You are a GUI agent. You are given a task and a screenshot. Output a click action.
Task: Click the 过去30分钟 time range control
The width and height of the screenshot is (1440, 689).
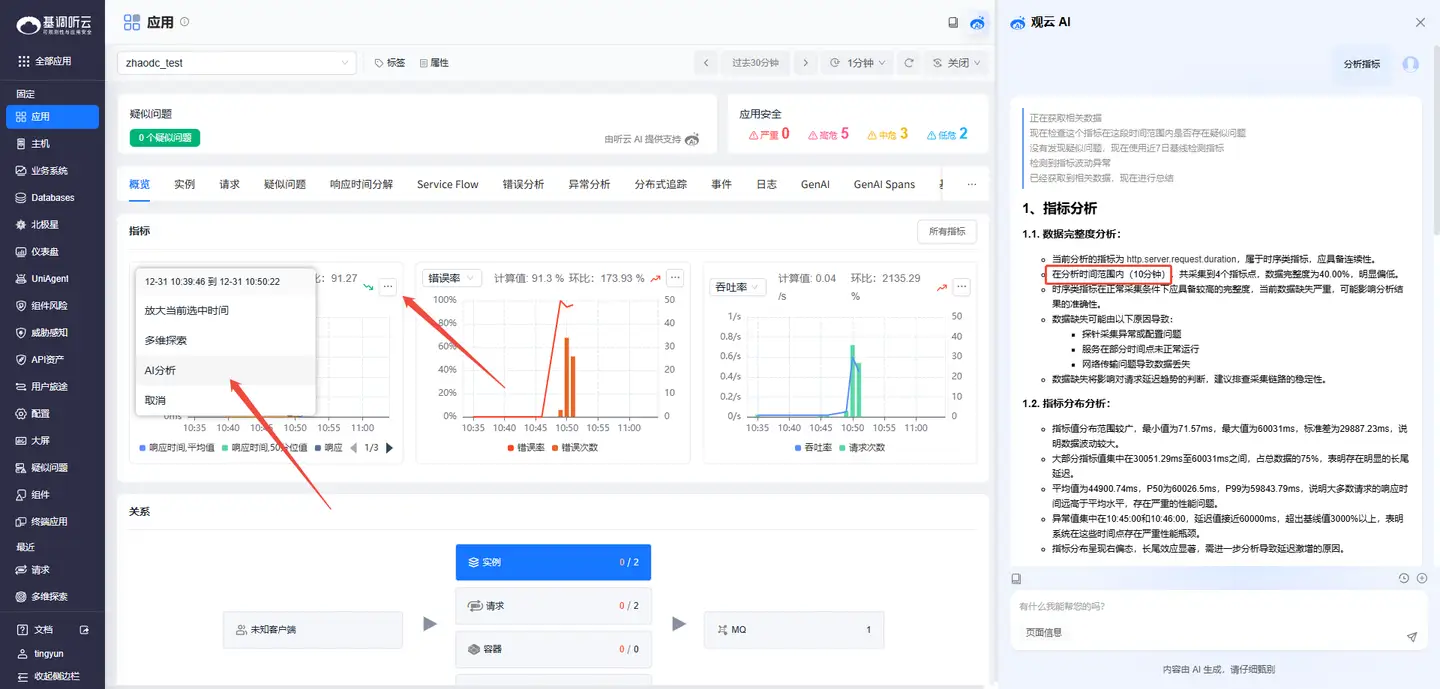tap(755, 62)
